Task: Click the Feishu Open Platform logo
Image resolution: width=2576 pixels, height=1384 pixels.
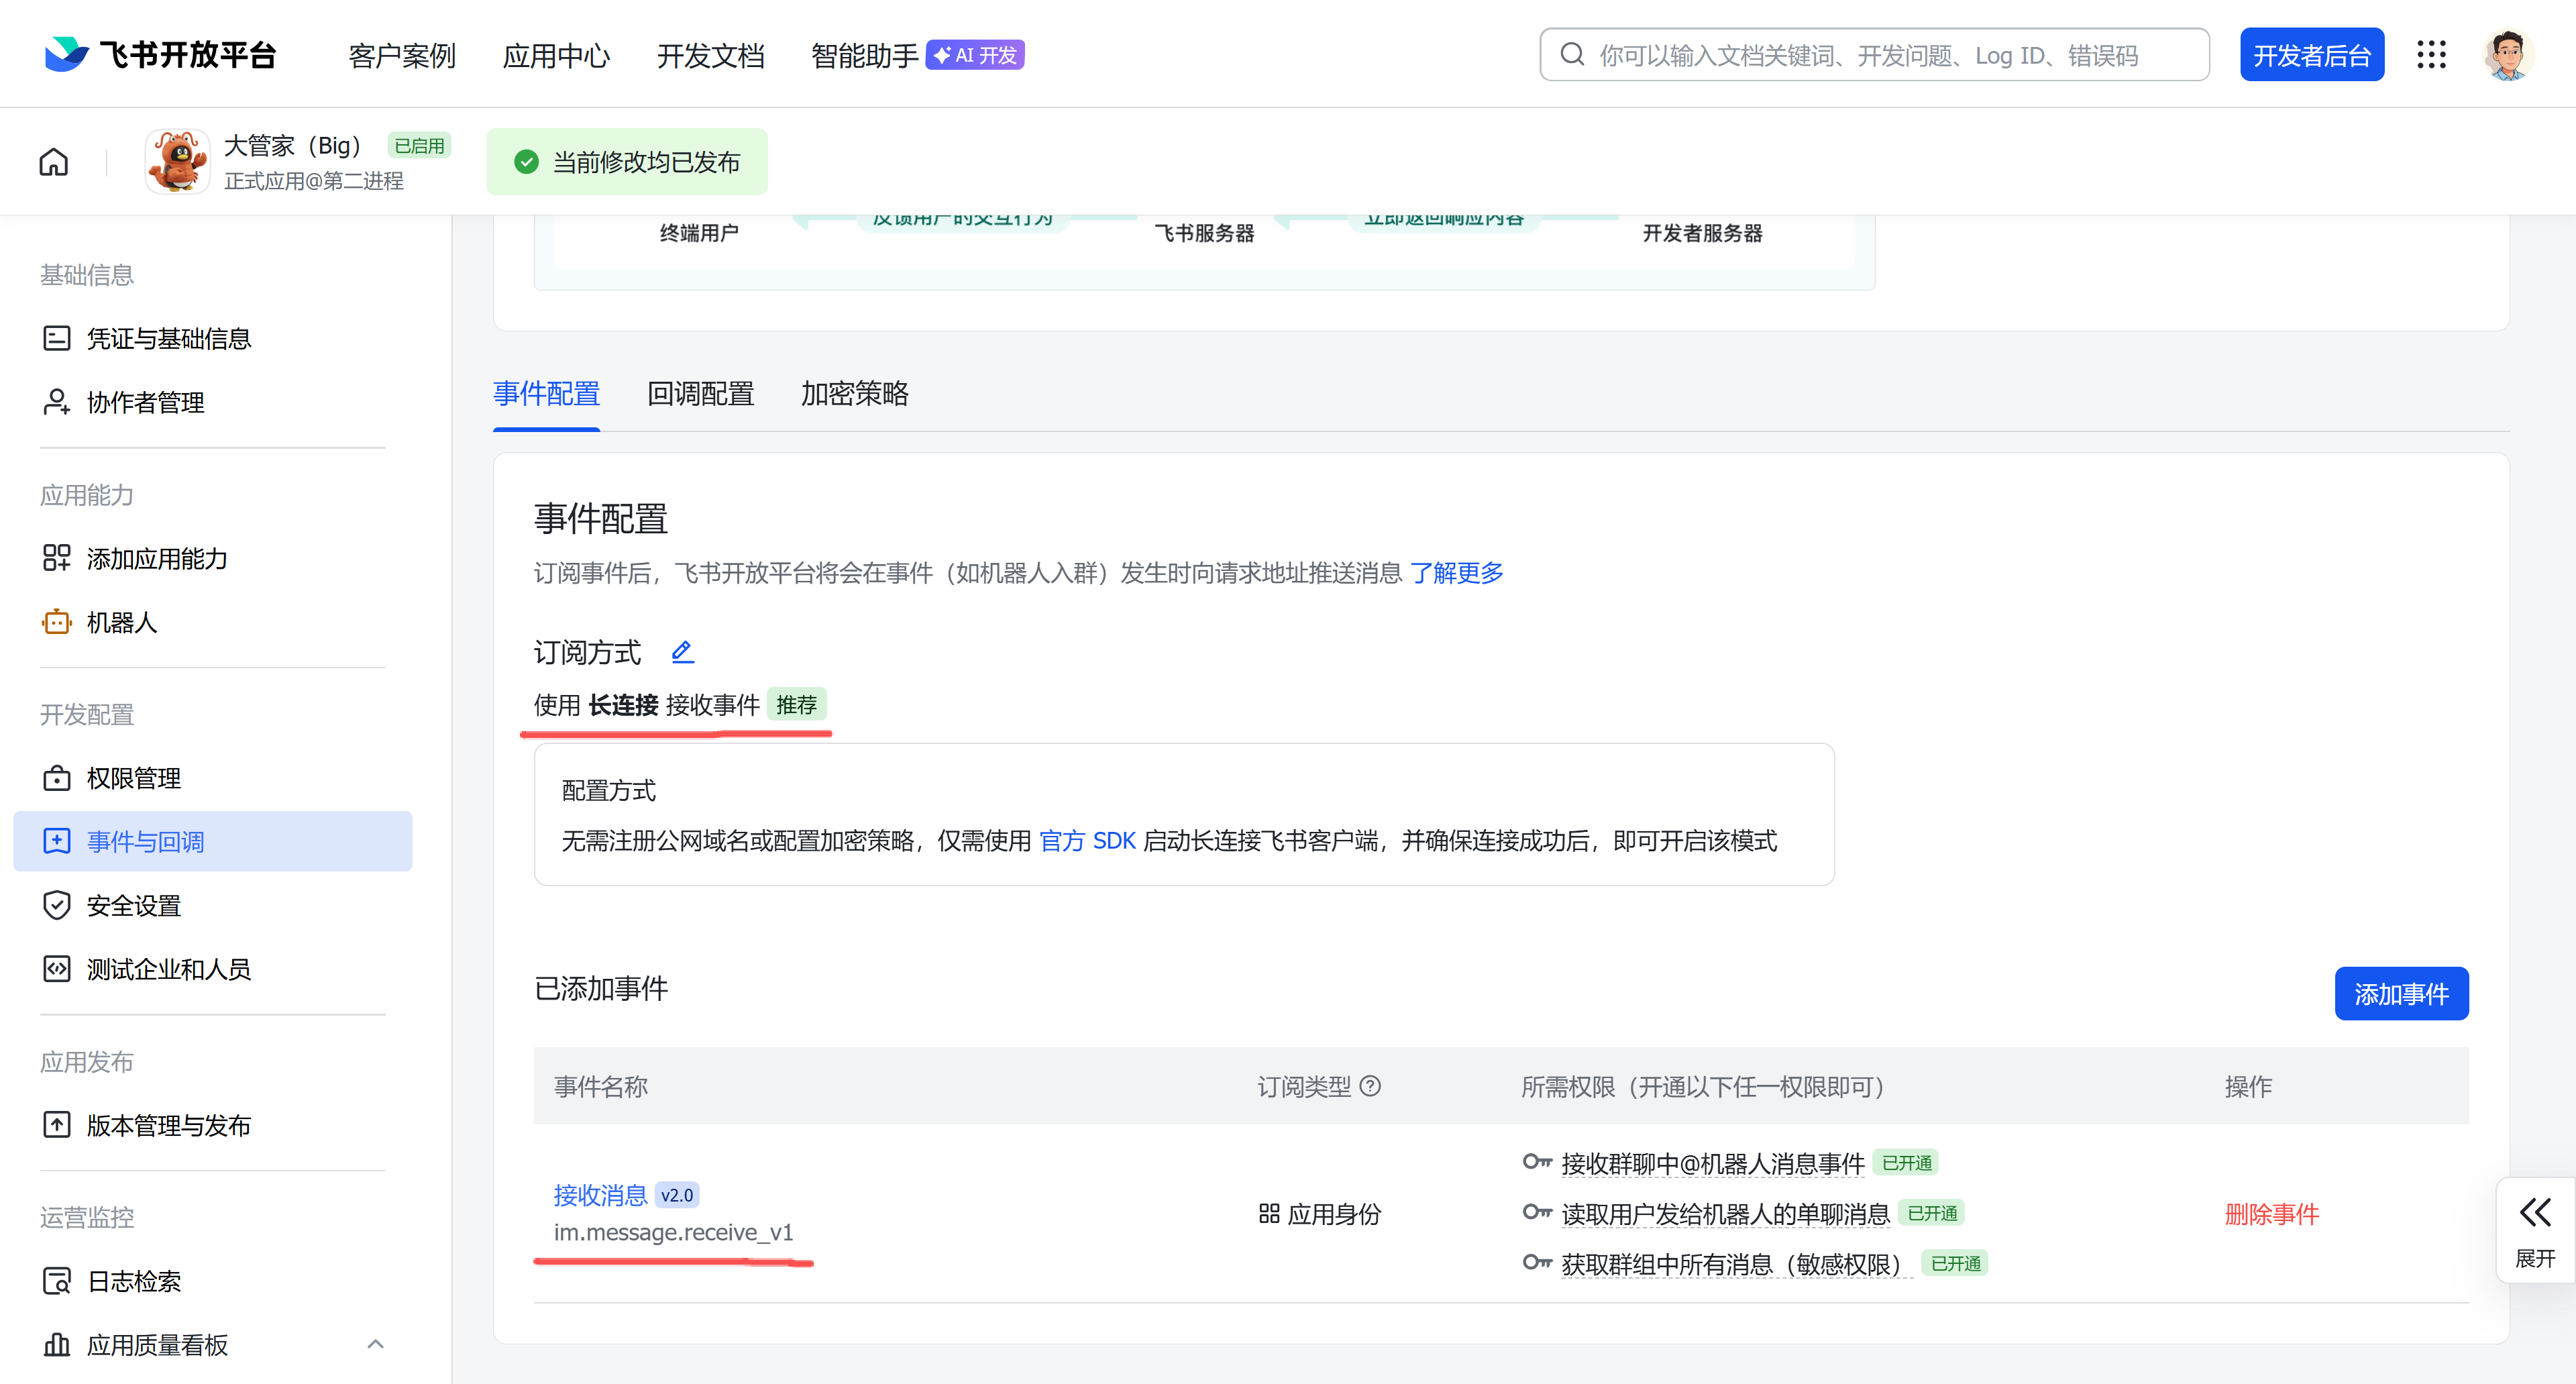Action: 161,54
